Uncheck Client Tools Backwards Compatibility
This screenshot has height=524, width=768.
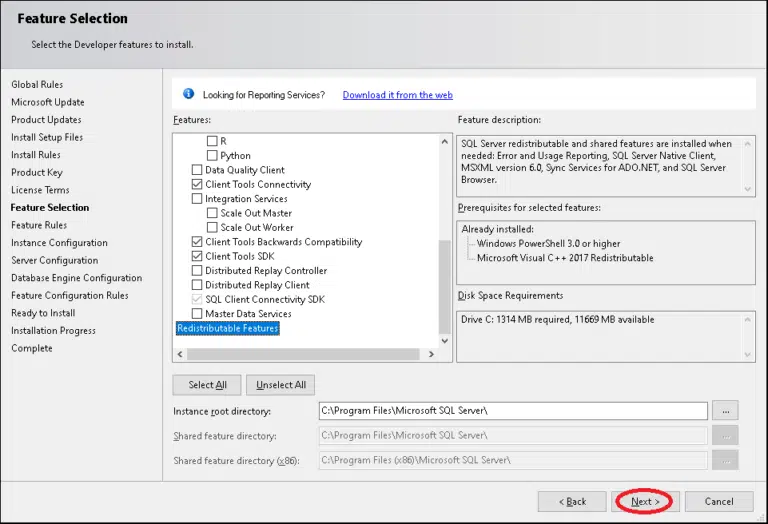point(197,241)
